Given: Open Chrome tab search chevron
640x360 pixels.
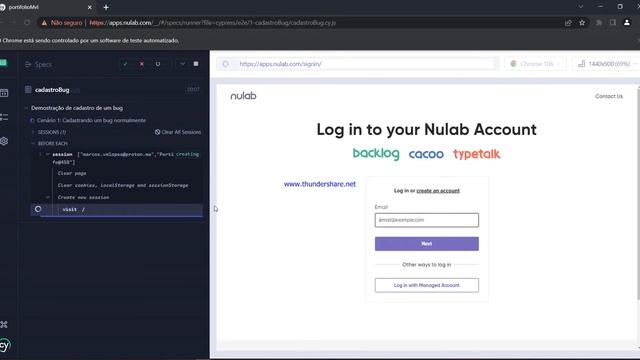Looking at the screenshot, I should [580, 7].
